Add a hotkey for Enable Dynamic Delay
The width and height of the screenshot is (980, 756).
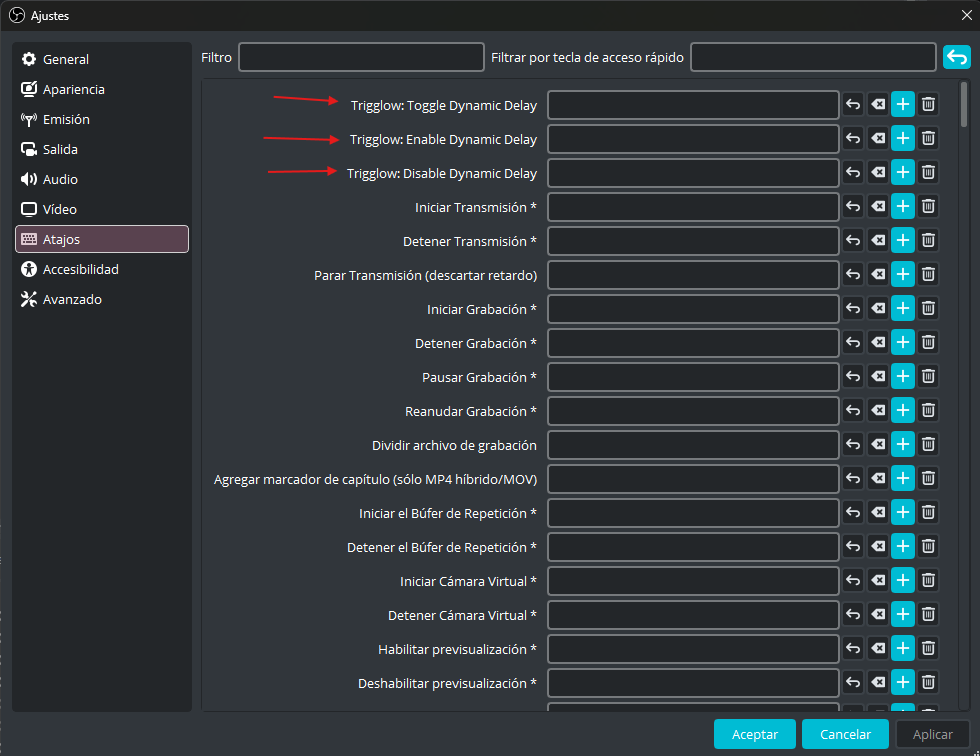[x=902, y=138]
